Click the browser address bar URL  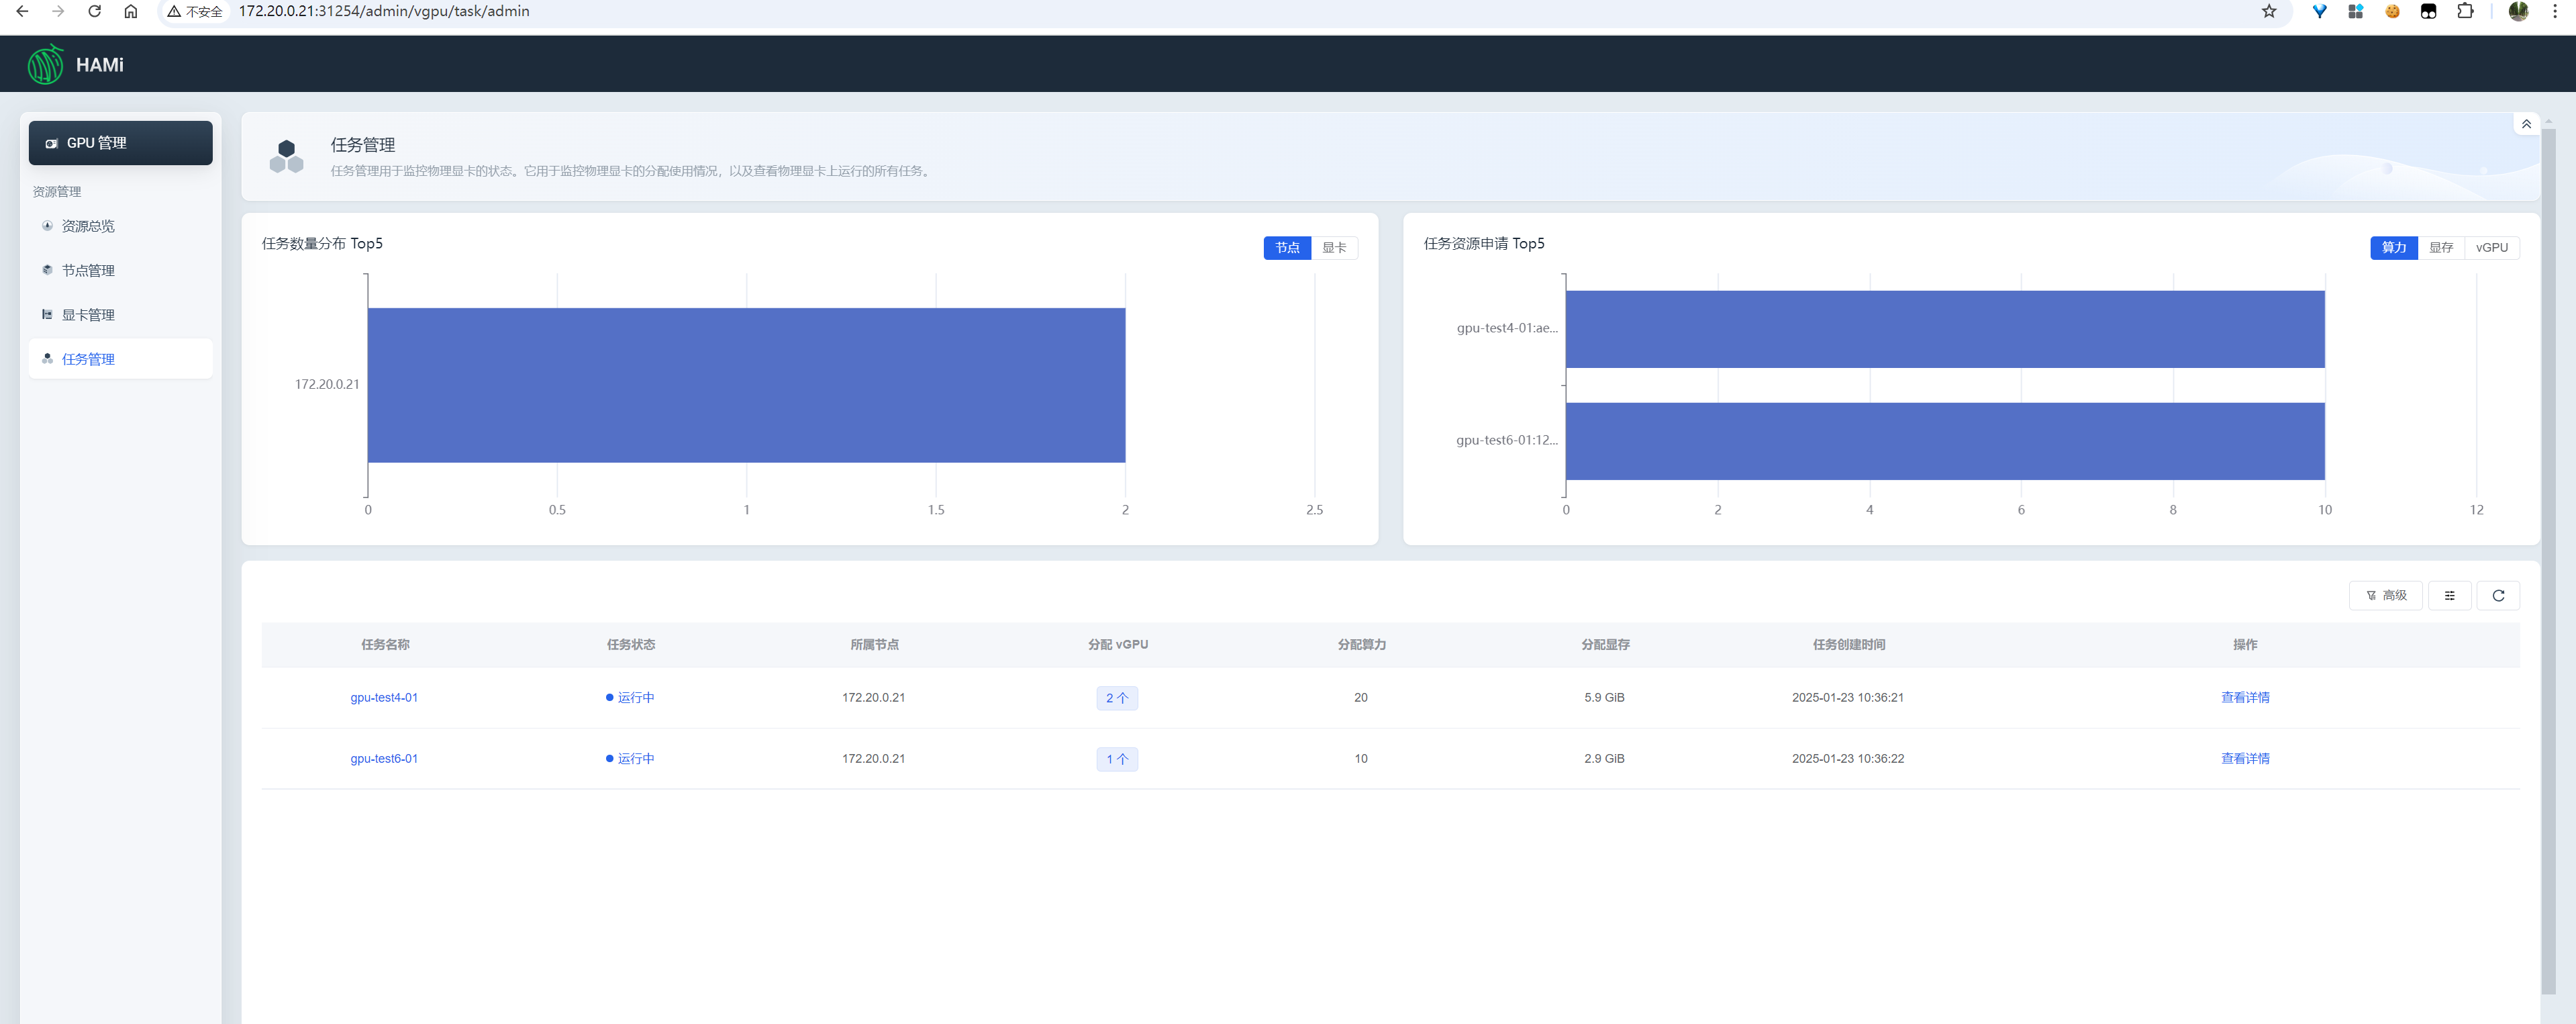[x=384, y=12]
